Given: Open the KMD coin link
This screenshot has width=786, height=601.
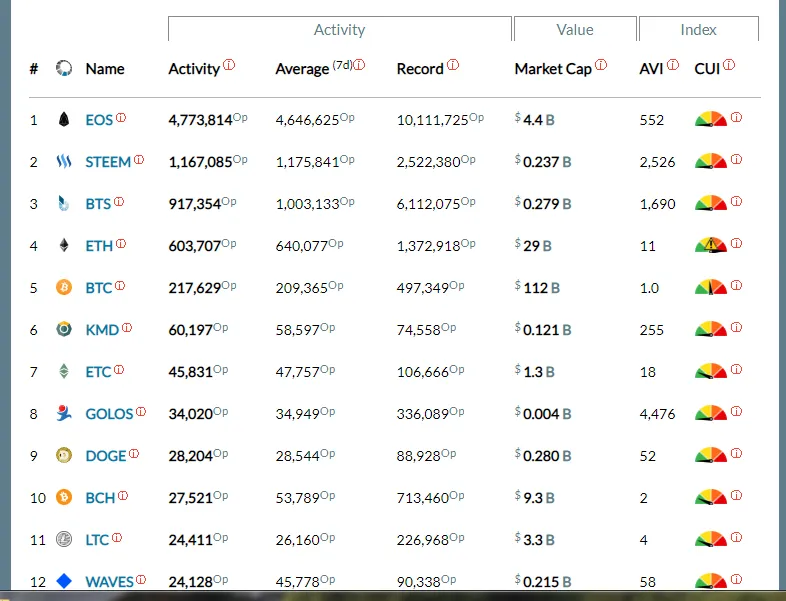Looking at the screenshot, I should (102, 330).
